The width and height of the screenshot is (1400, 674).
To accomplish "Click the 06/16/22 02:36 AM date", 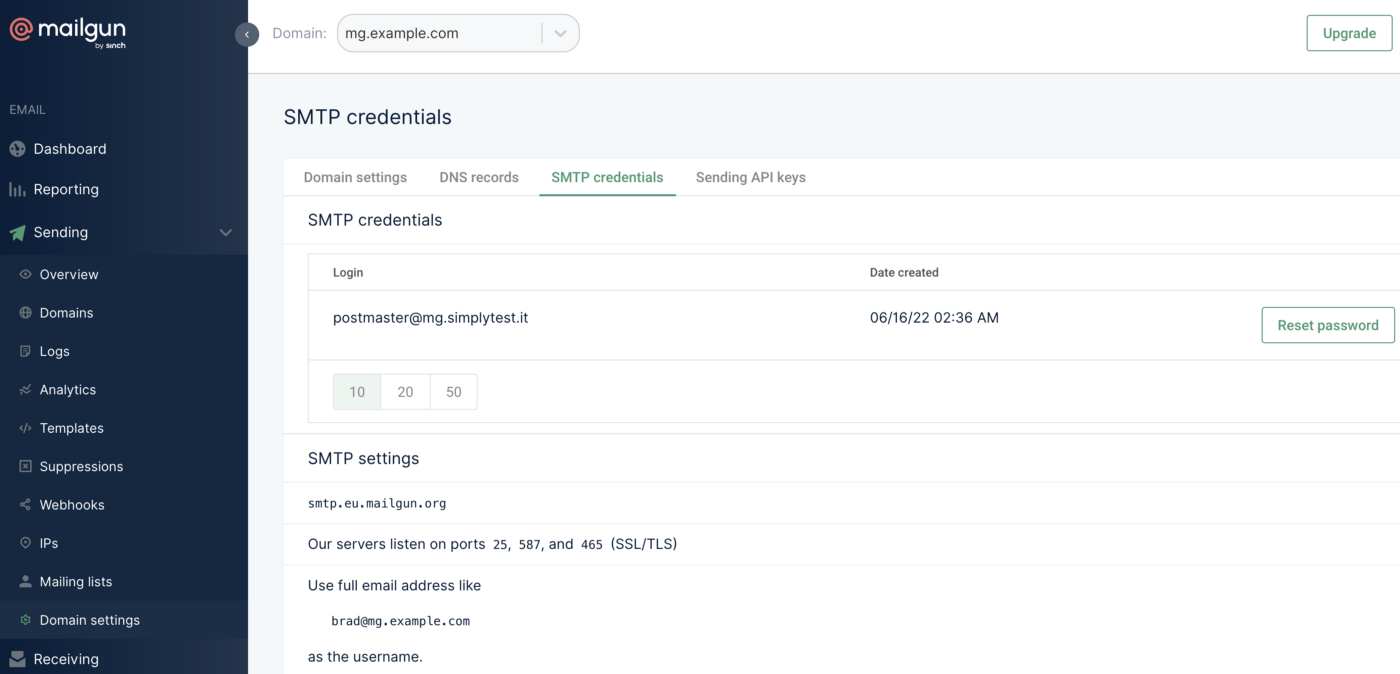I will click(x=934, y=318).
